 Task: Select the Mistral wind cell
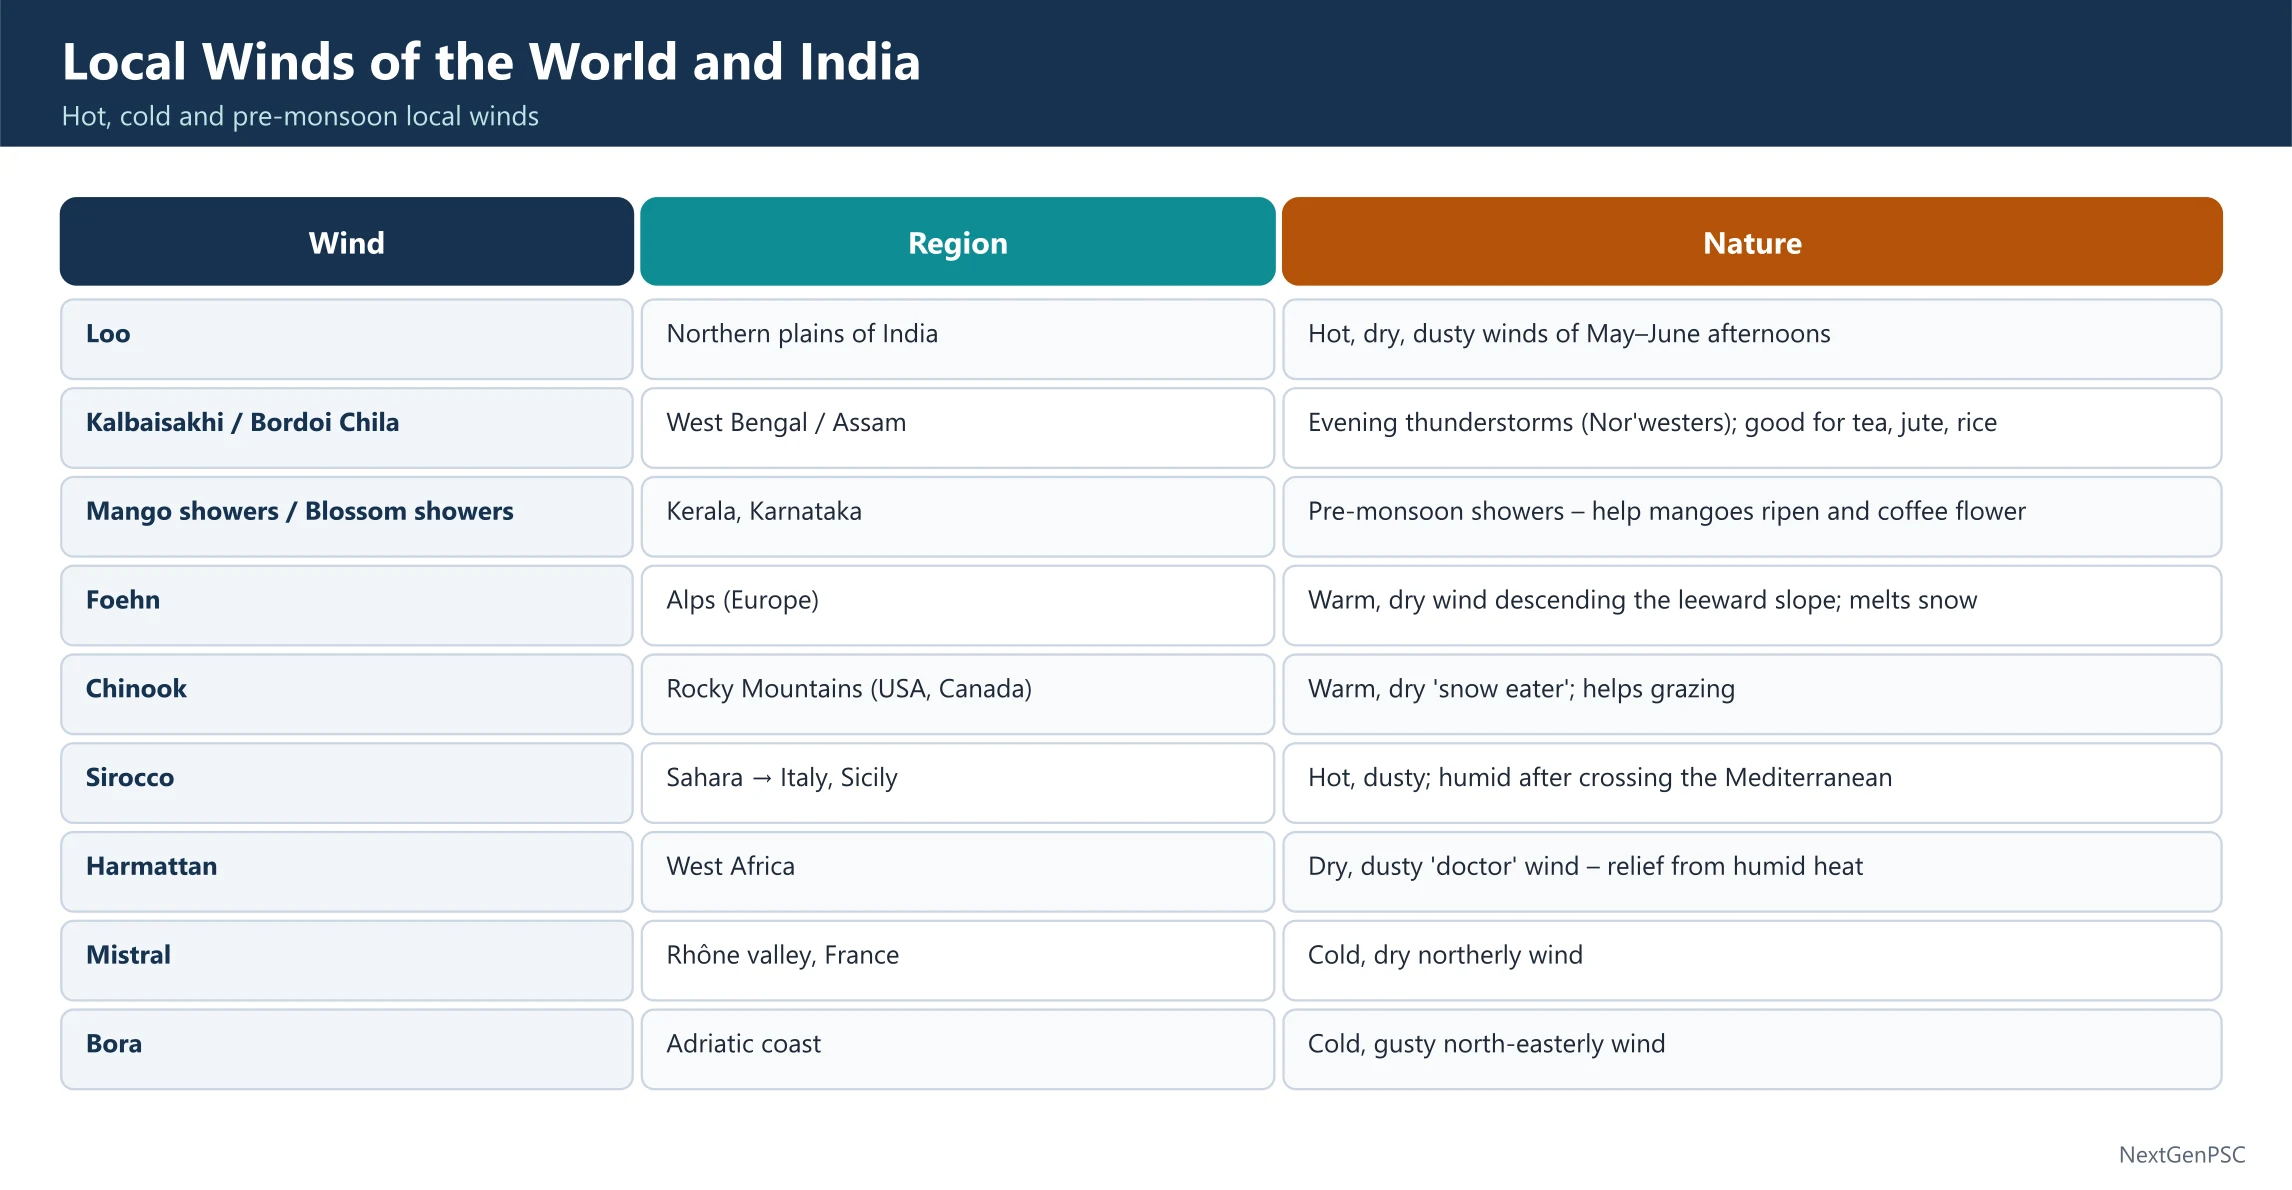pos(347,961)
